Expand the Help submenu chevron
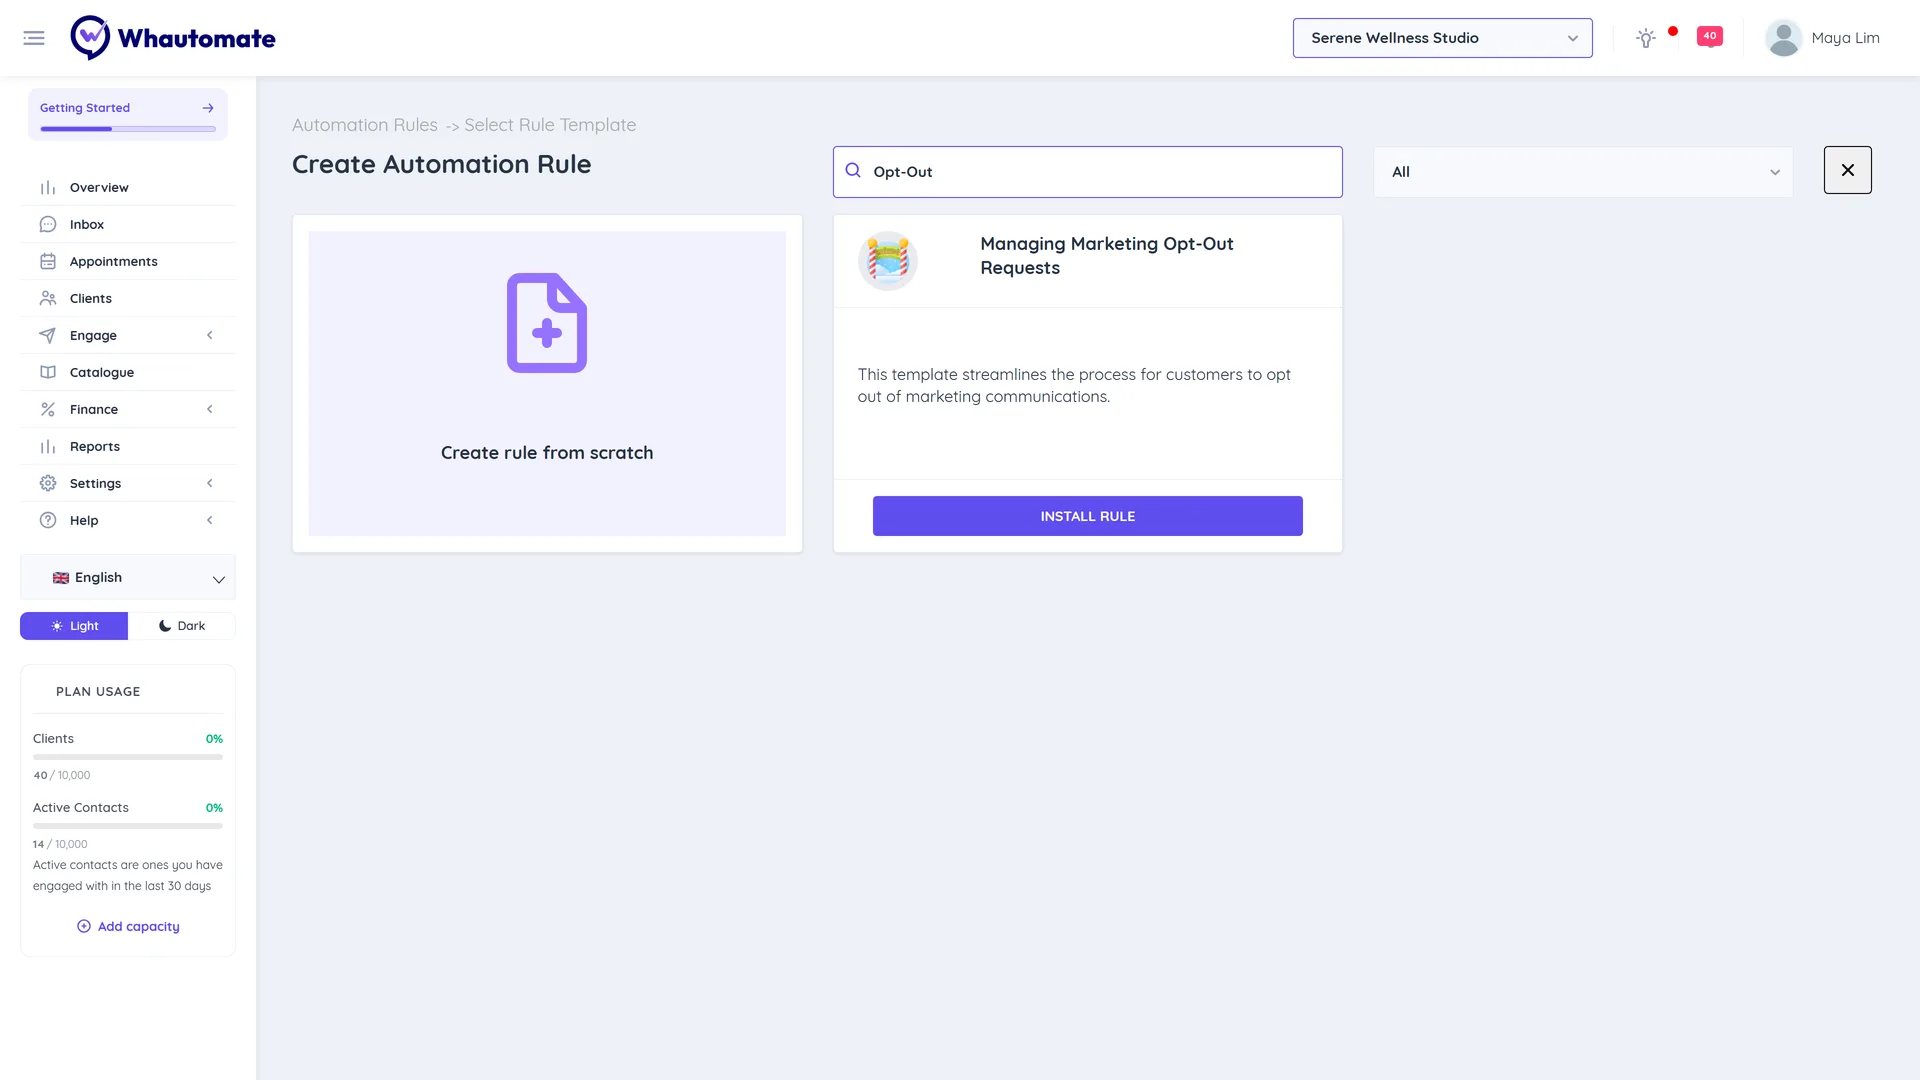The height and width of the screenshot is (1080, 1920). point(210,520)
